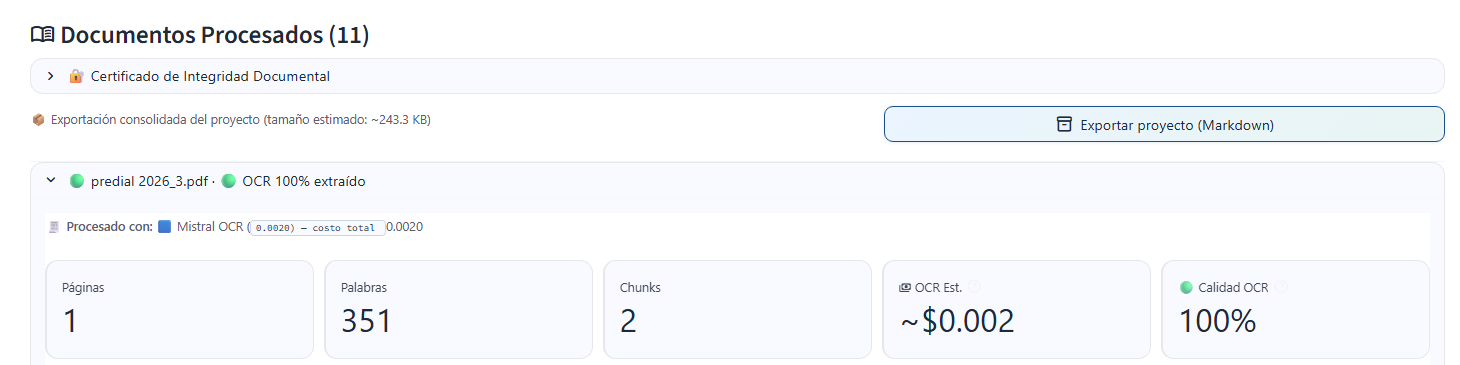This screenshot has height=365, width=1460.
Task: Expand the Certificado de Integridad Documental chevron
Action: (50, 76)
